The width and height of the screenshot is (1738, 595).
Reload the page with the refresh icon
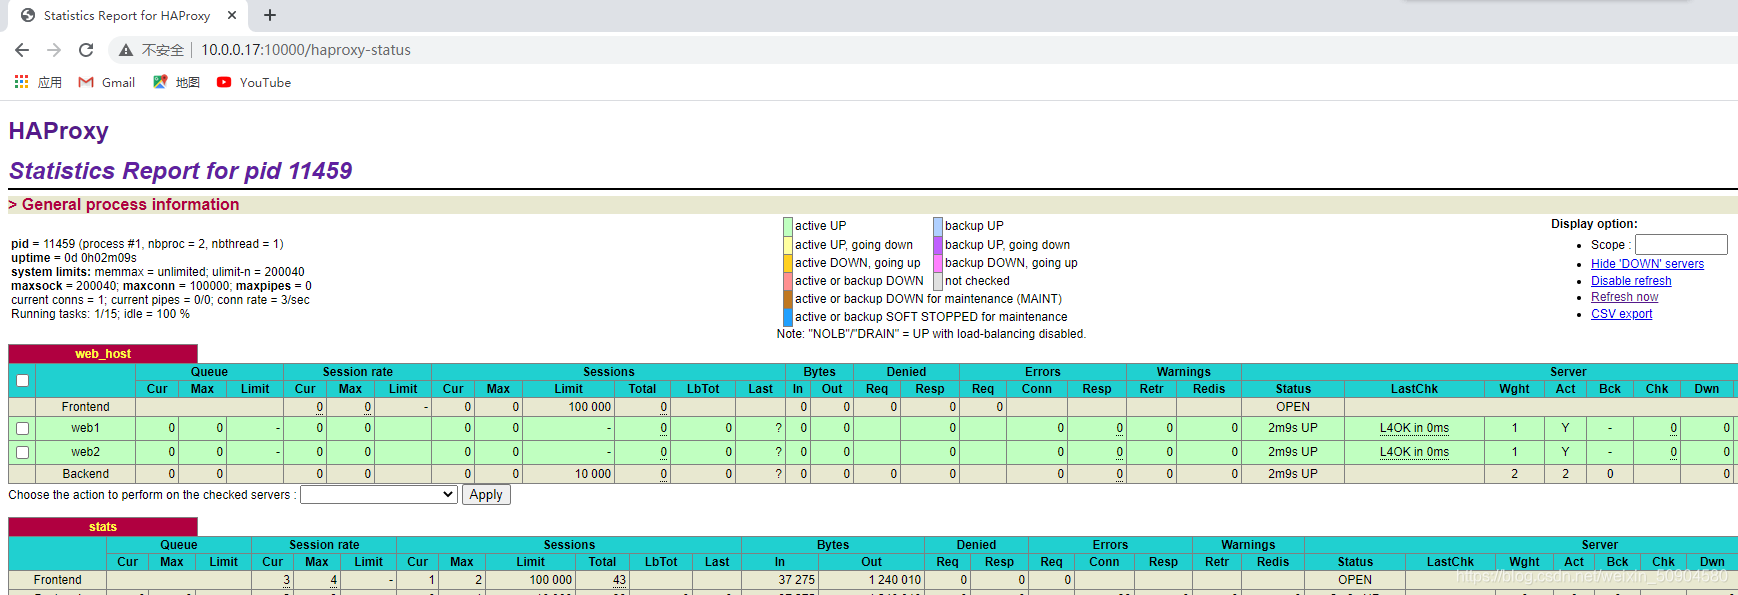pyautogui.click(x=86, y=50)
